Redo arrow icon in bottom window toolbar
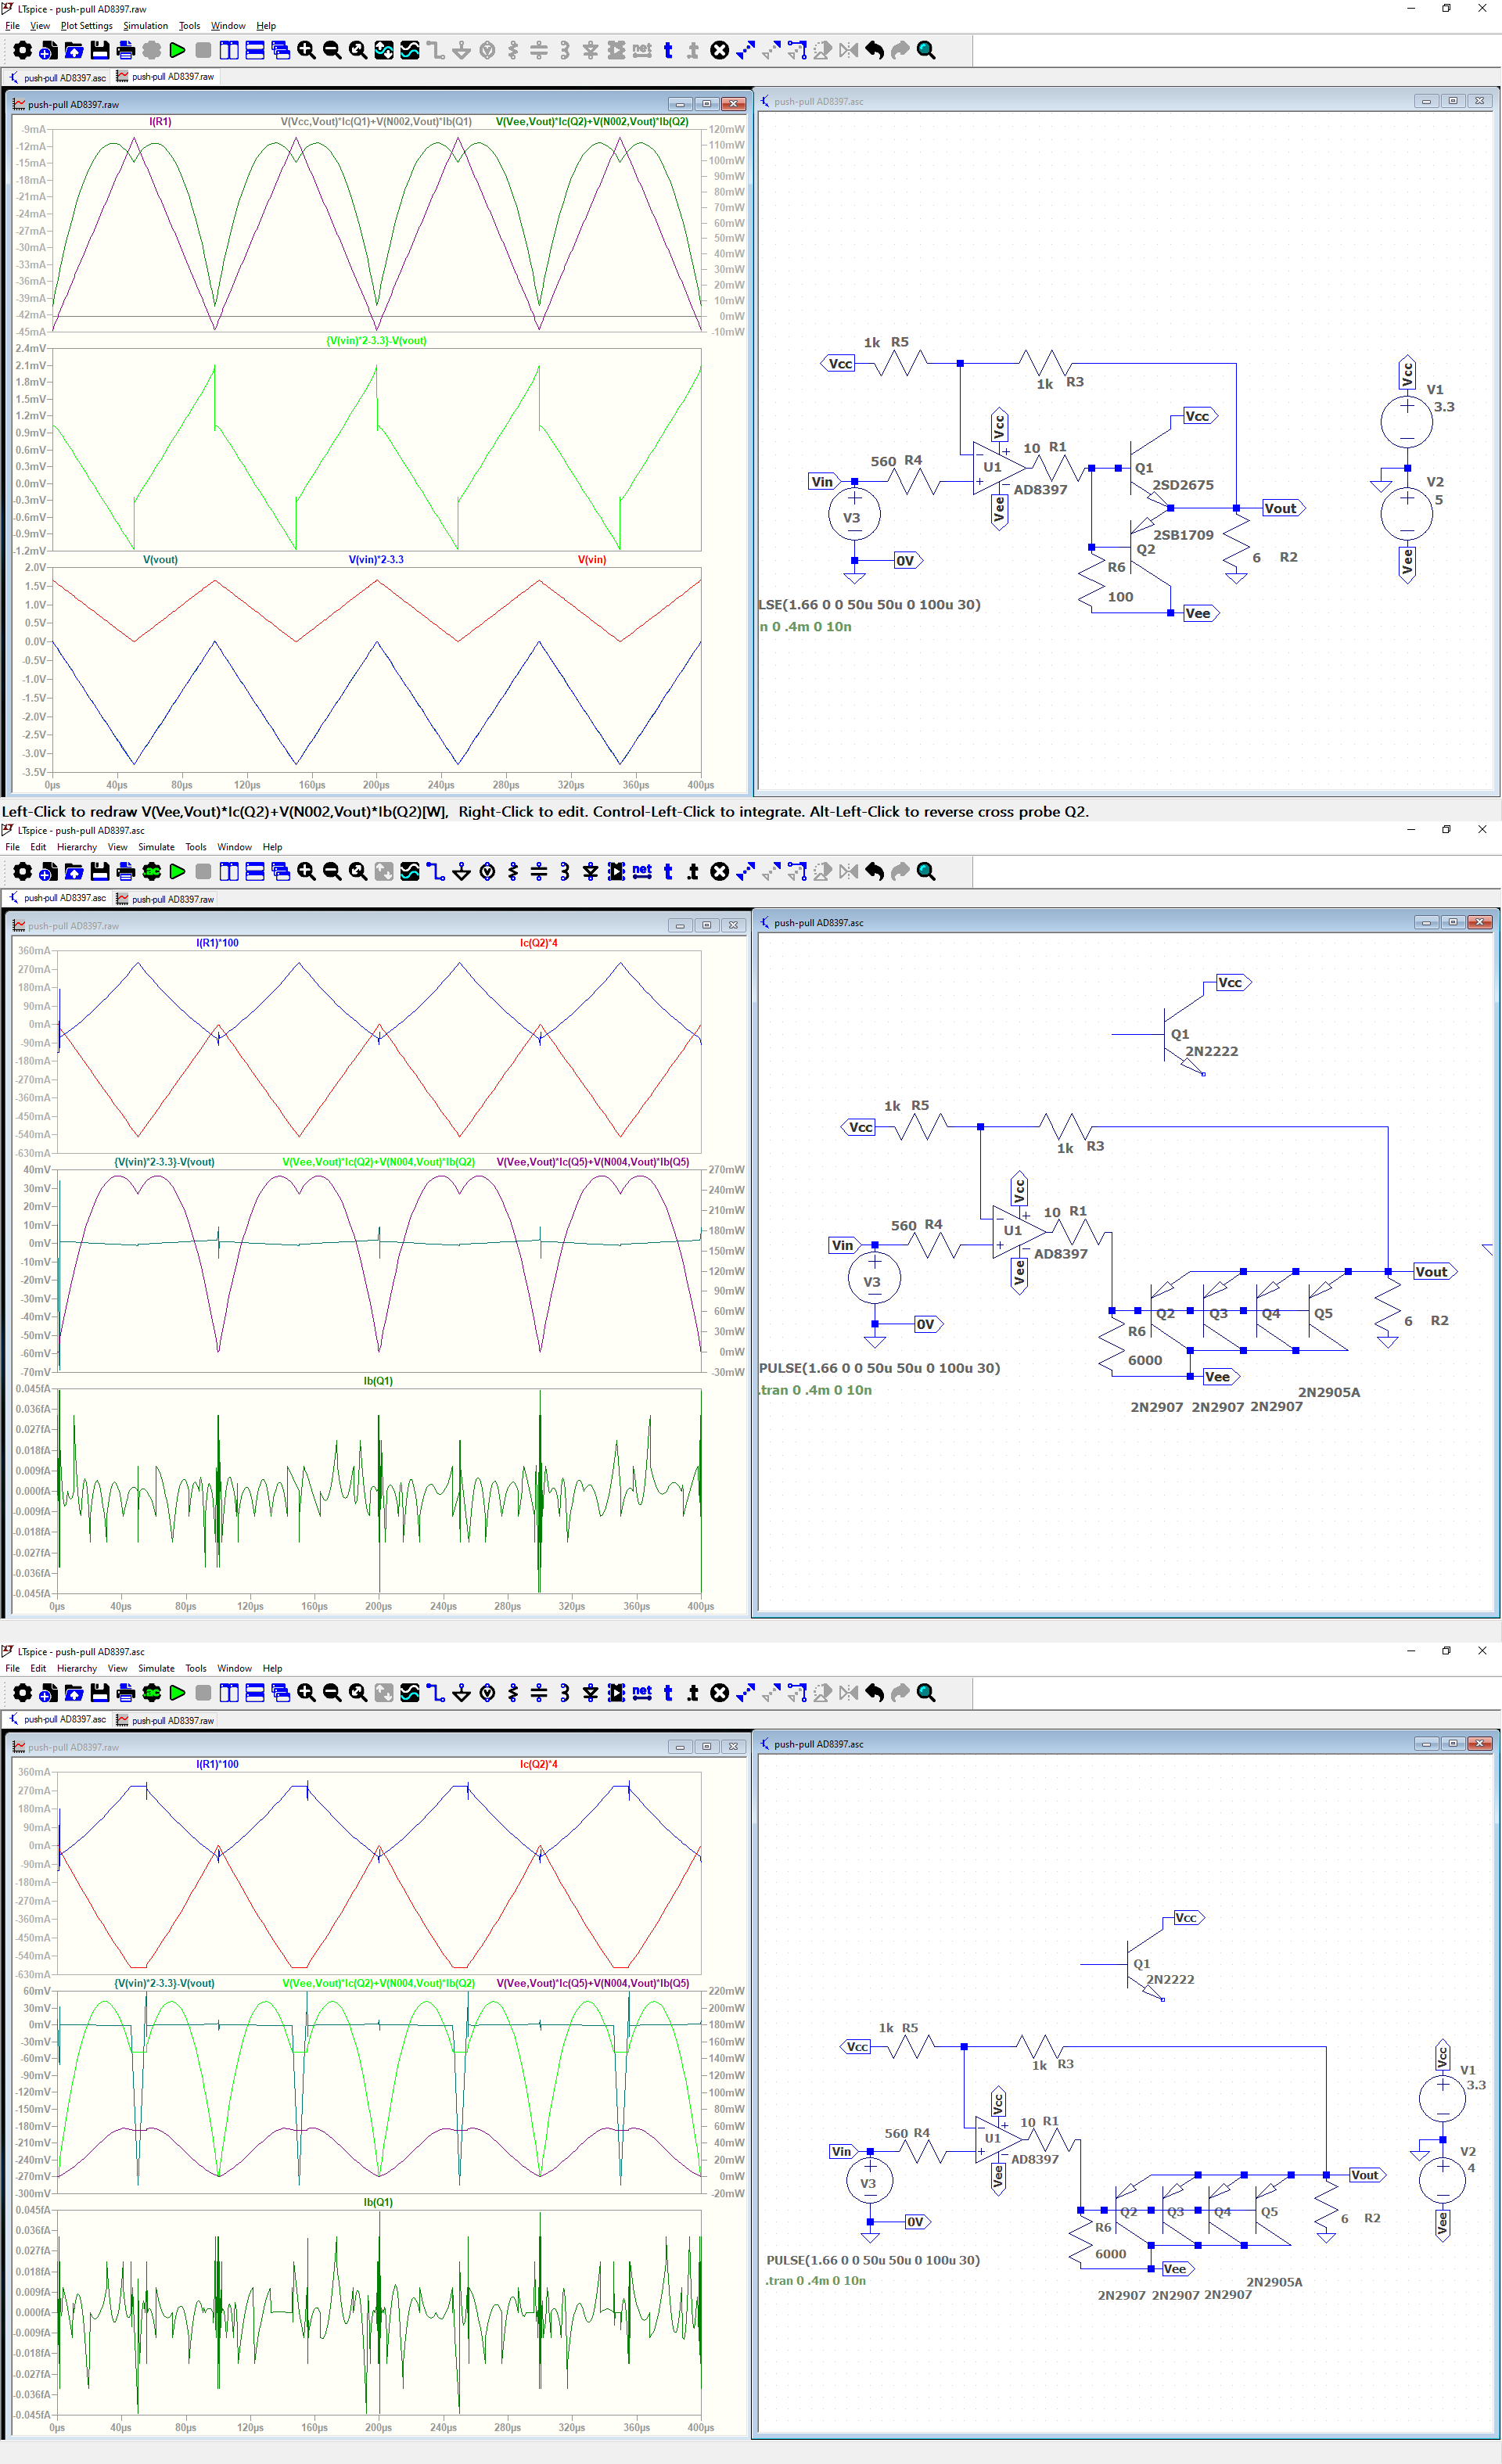Viewport: 1502px width, 2464px height. (x=900, y=1692)
